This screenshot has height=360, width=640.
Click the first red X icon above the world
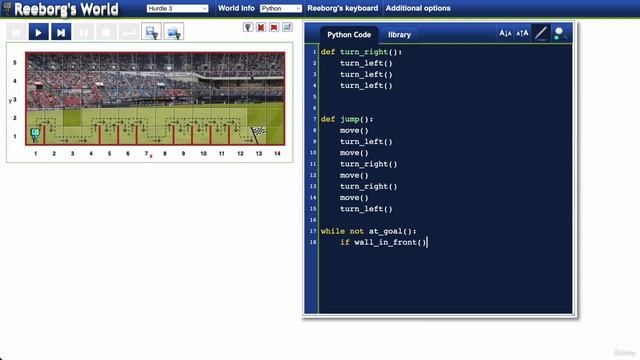point(261,27)
